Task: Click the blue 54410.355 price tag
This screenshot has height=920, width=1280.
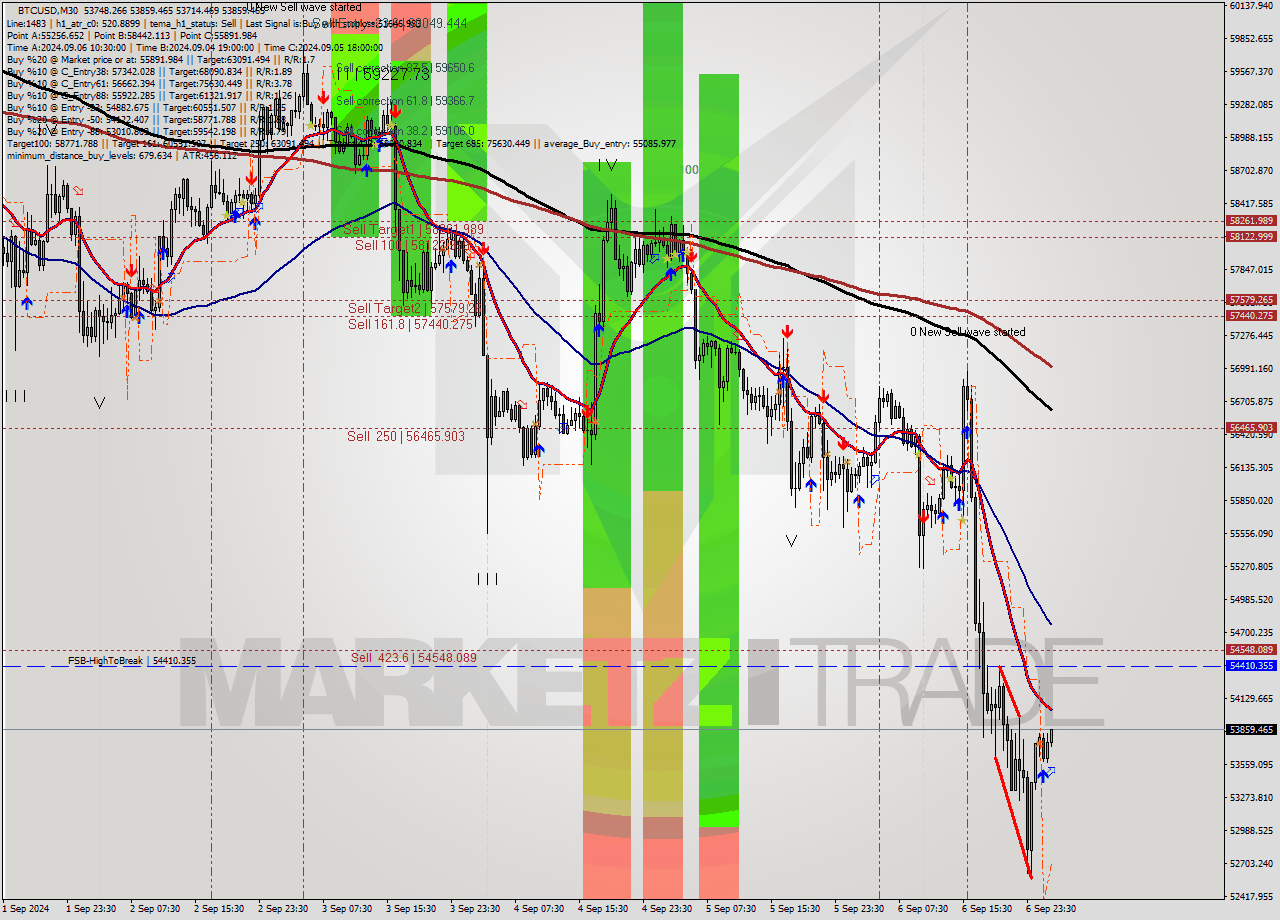Action: (1251, 666)
